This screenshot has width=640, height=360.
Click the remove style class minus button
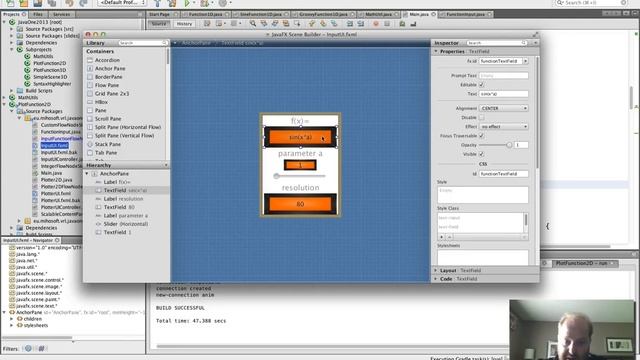[x=449, y=237]
